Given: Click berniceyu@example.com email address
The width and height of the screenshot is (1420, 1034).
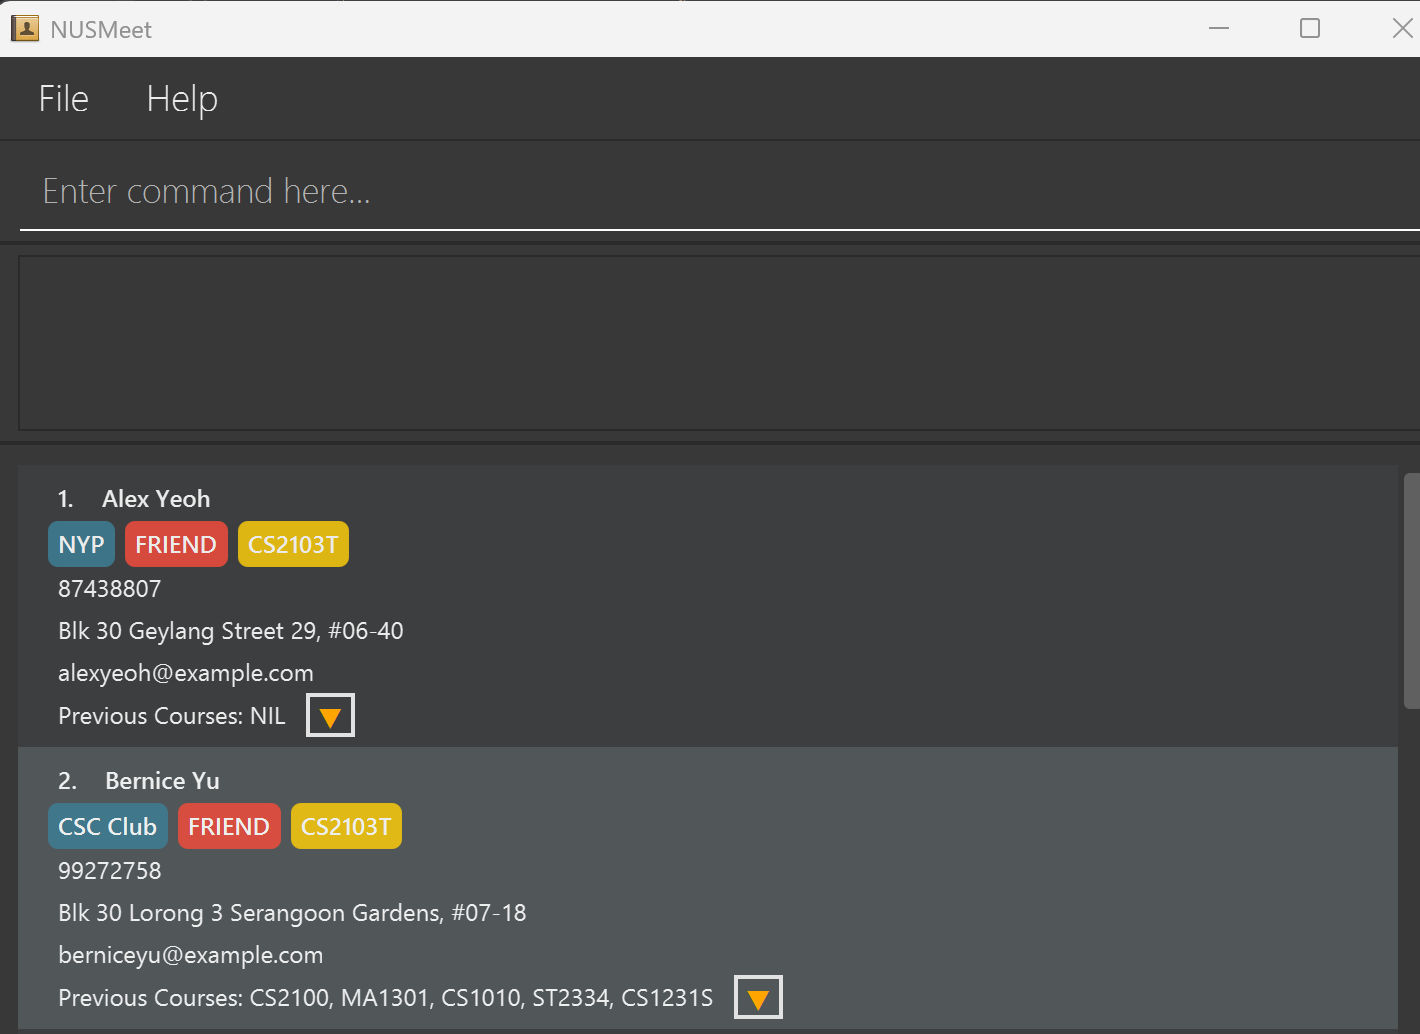Looking at the screenshot, I should pos(190,955).
